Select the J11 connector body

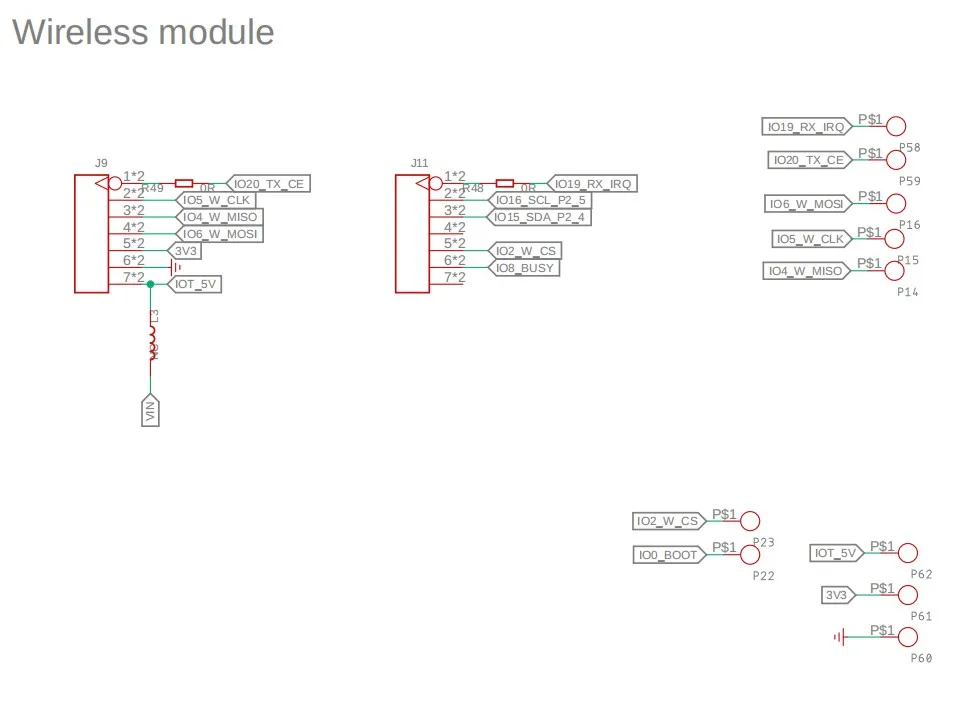pyautogui.click(x=412, y=234)
